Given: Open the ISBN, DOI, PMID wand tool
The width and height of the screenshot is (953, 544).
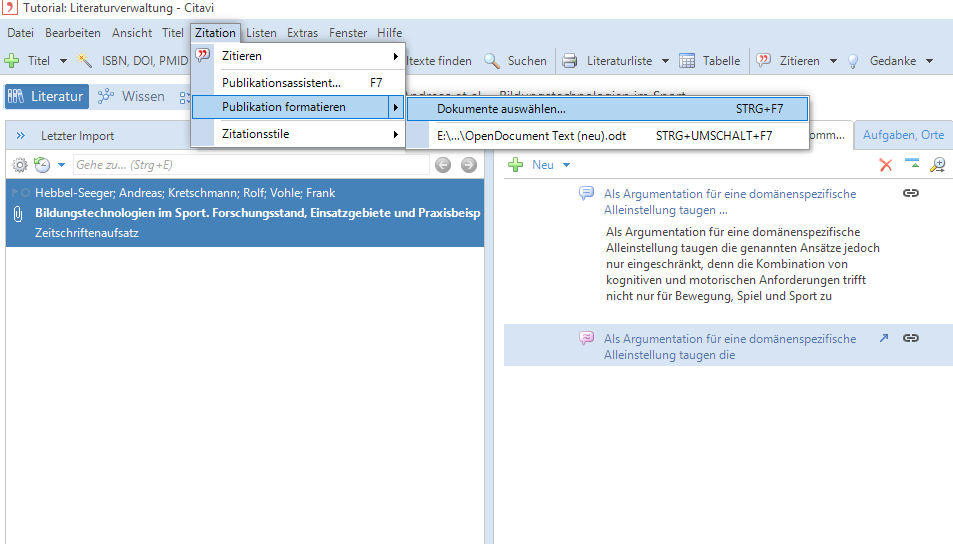Looking at the screenshot, I should pos(84,61).
